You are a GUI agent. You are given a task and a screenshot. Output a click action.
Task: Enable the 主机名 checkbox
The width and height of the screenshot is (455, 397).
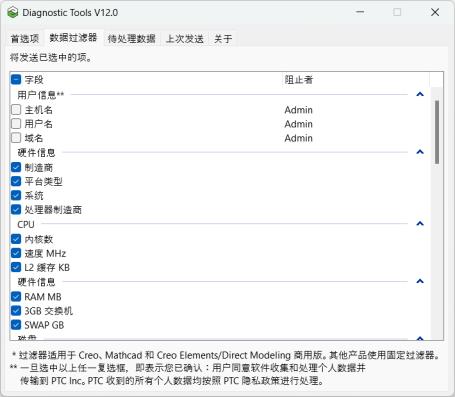pyautogui.click(x=16, y=110)
